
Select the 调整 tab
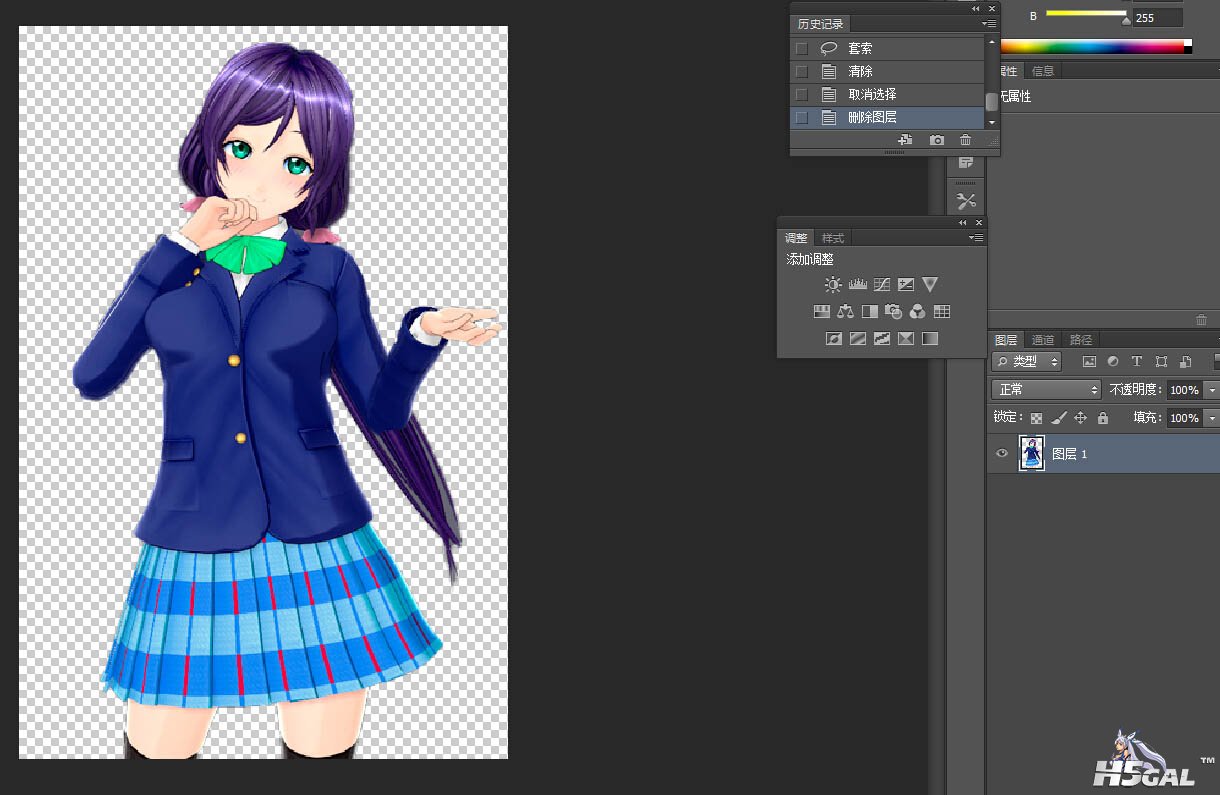[x=796, y=238]
